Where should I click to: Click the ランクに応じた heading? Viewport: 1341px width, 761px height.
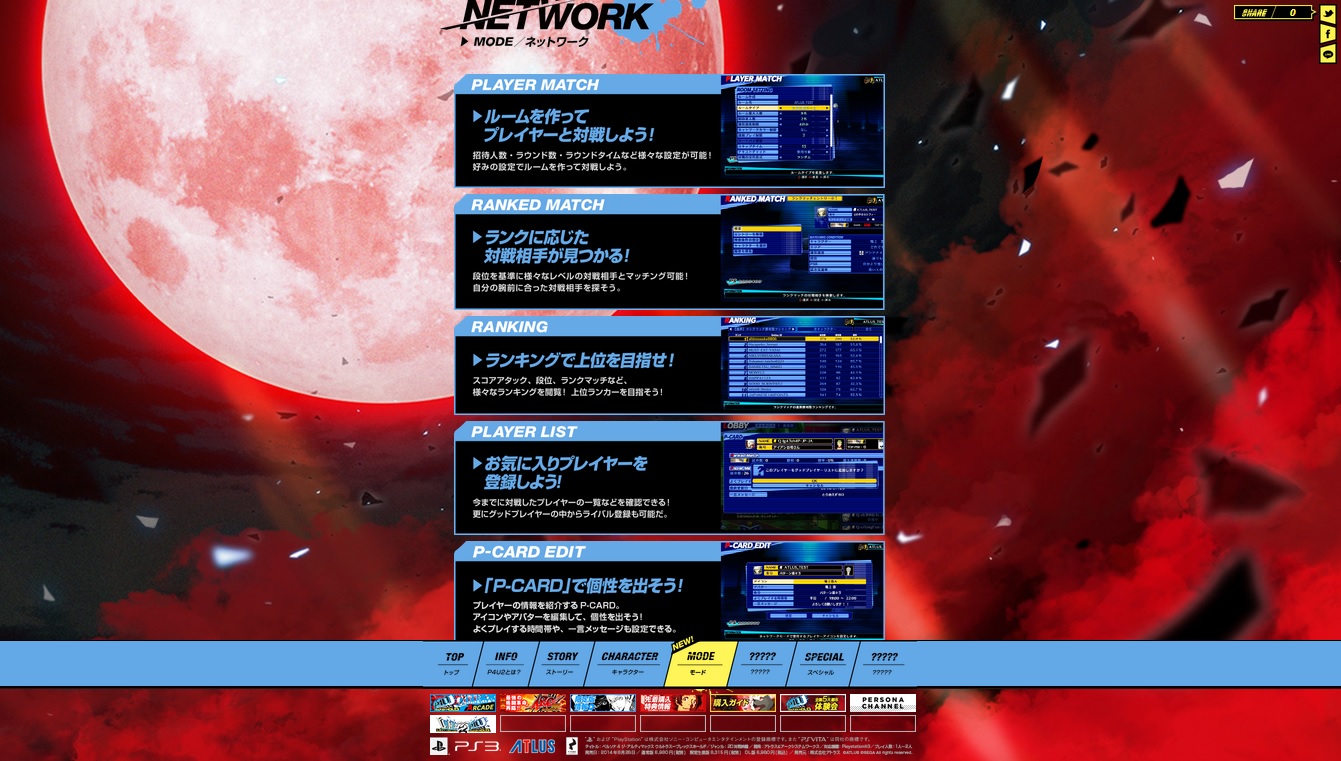(x=552, y=247)
